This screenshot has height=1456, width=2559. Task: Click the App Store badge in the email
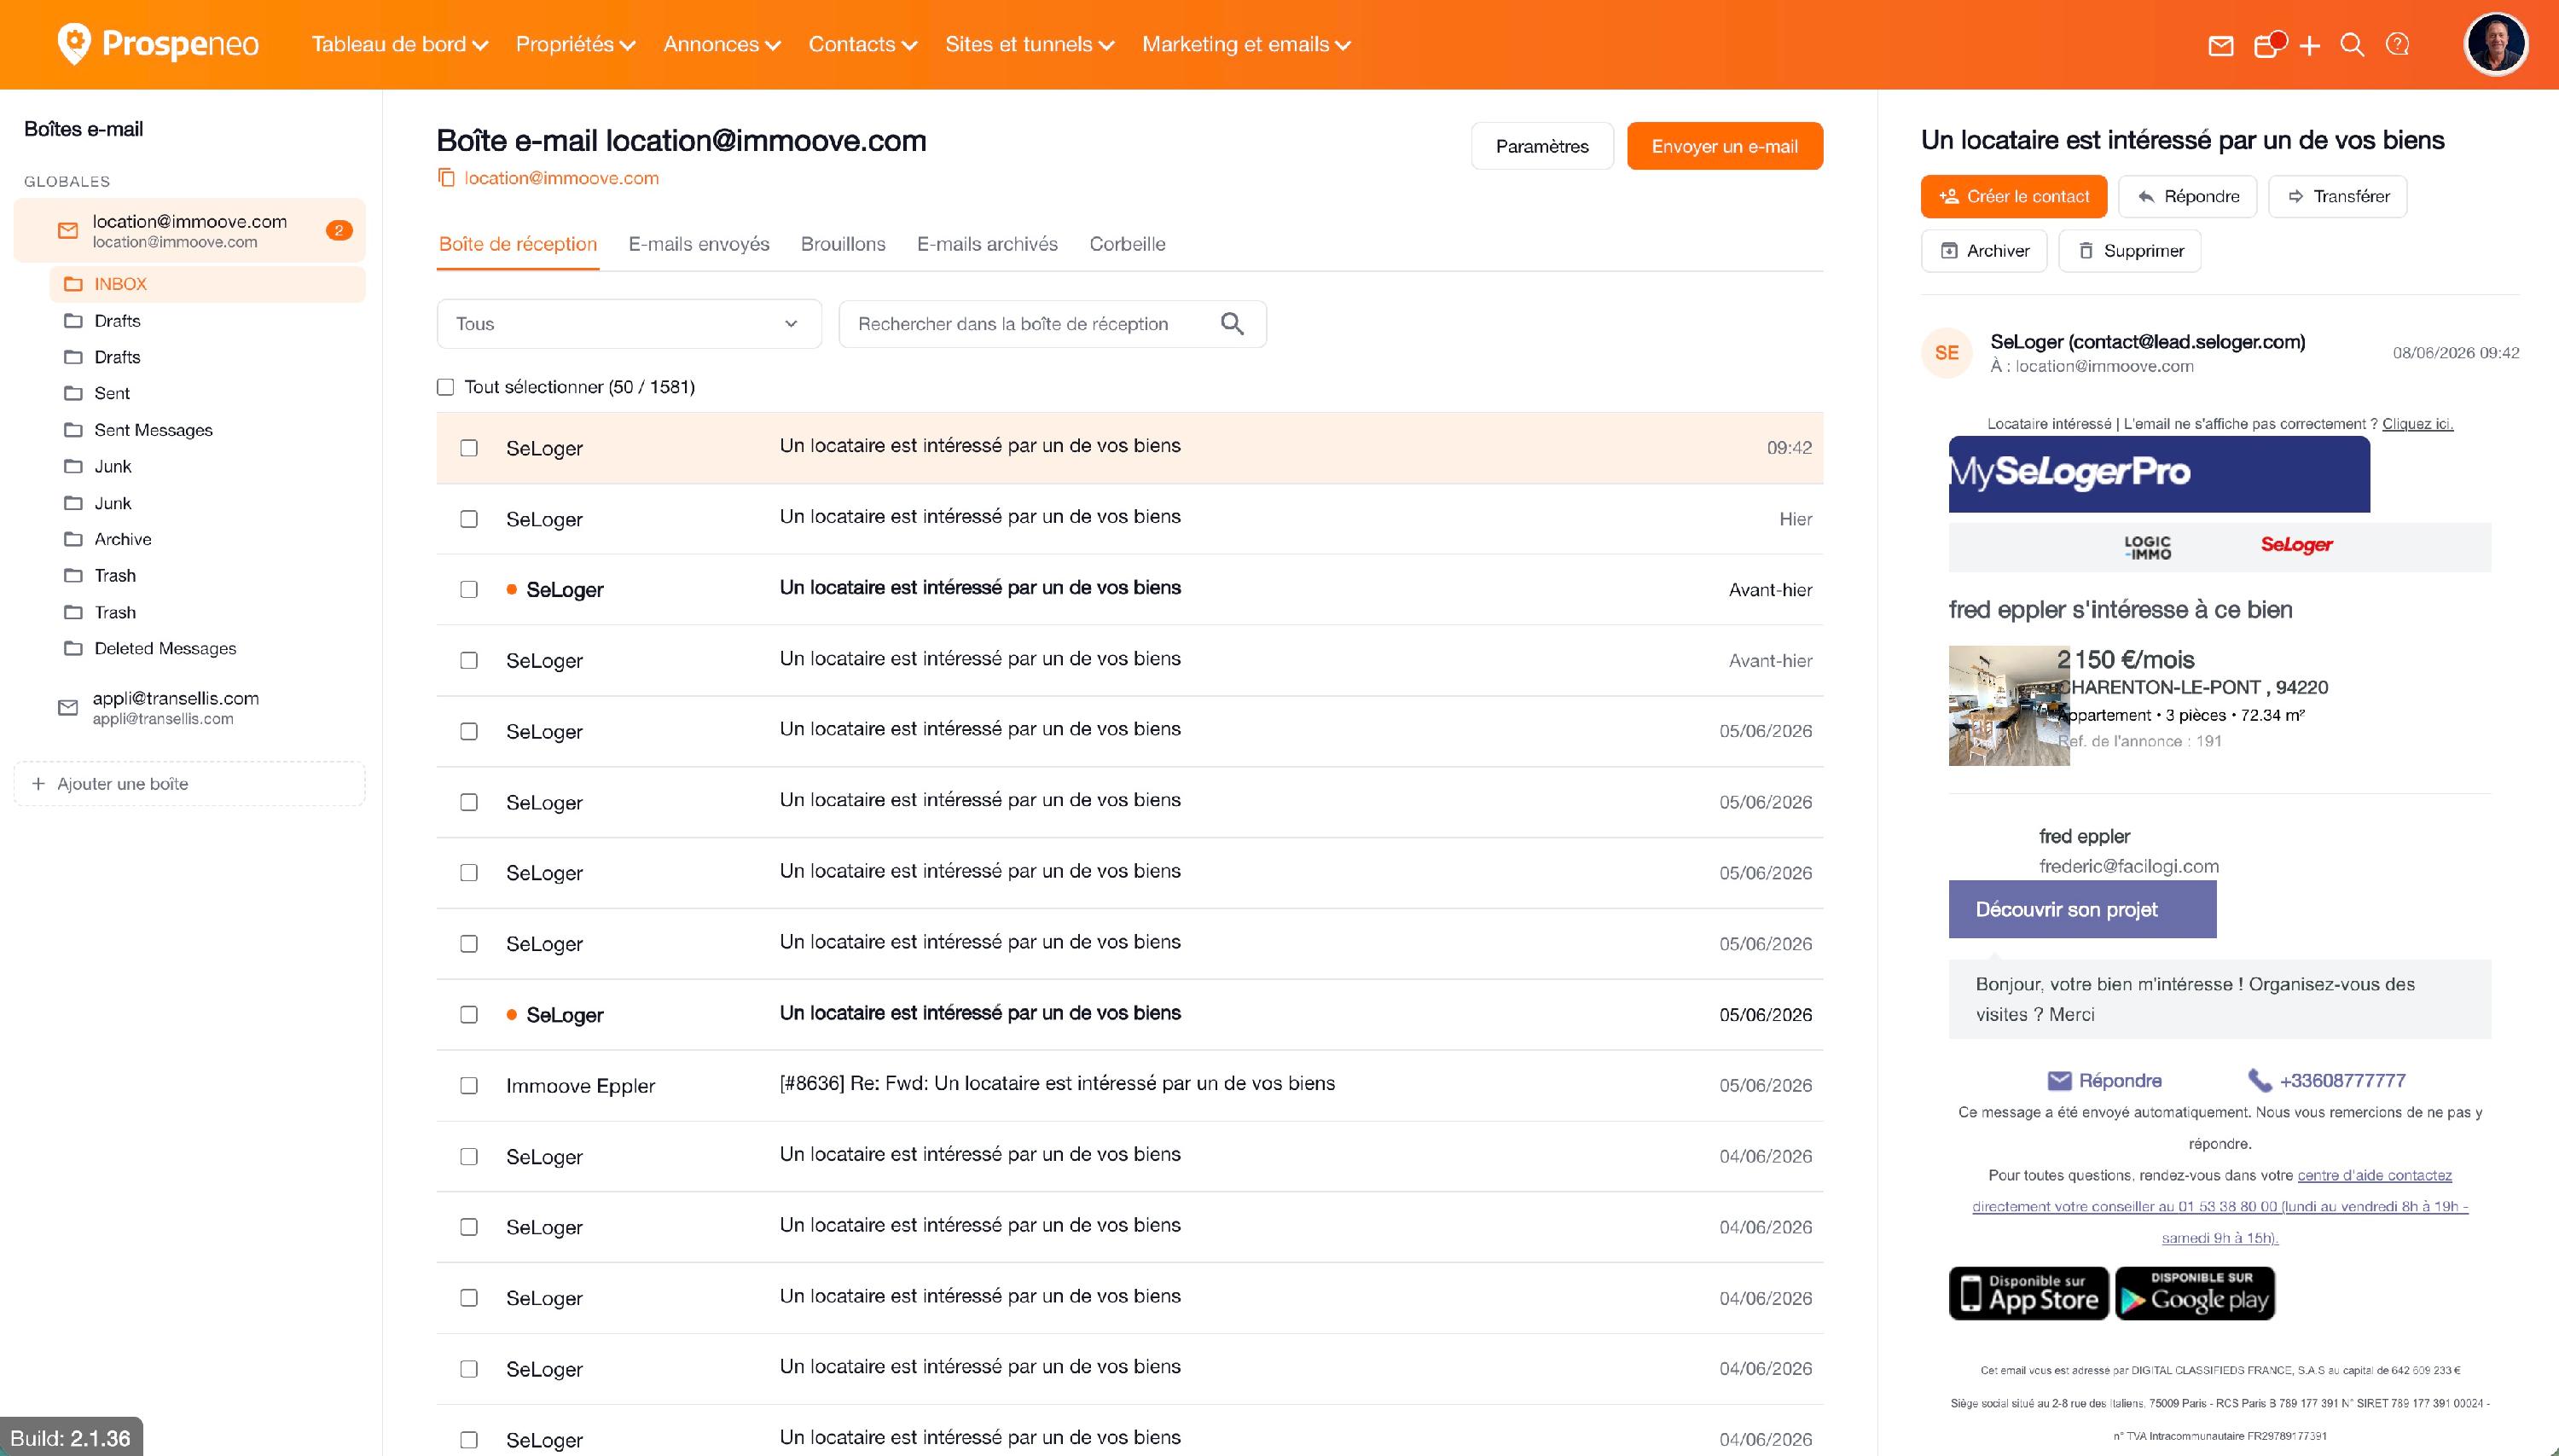click(x=2029, y=1294)
